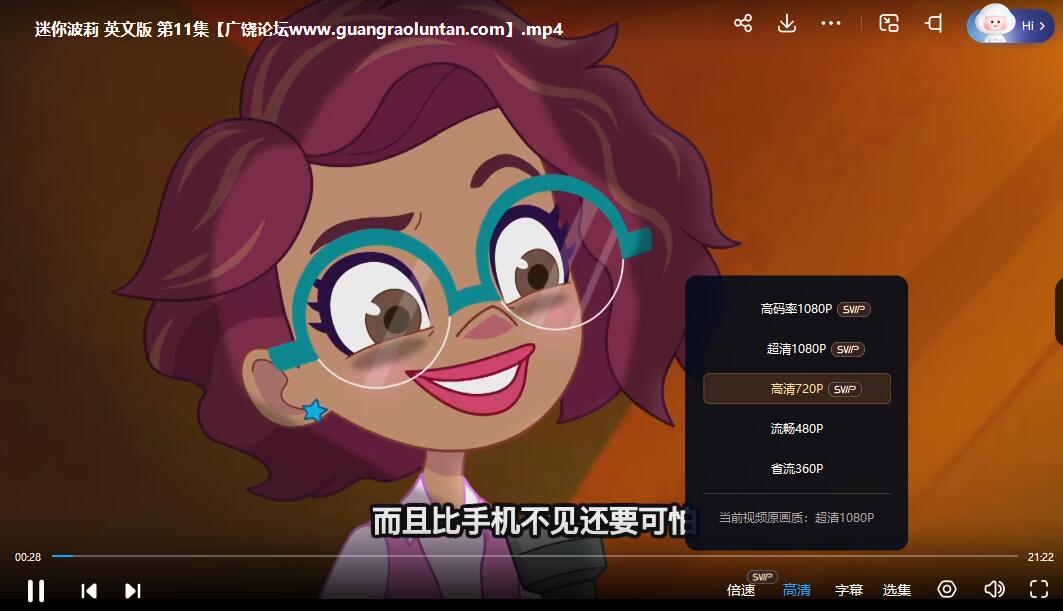Toggle the 高清 quality menu
This screenshot has height=611, width=1063.
tap(797, 590)
